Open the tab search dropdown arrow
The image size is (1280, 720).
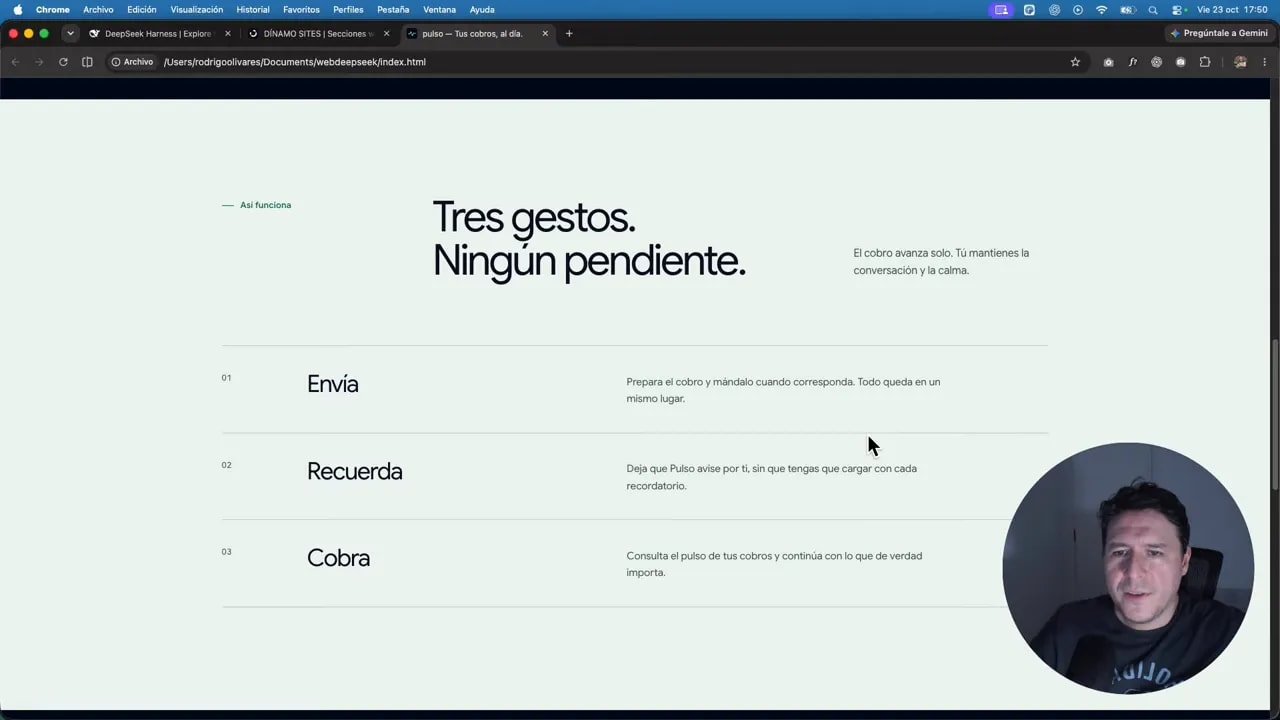click(x=70, y=33)
